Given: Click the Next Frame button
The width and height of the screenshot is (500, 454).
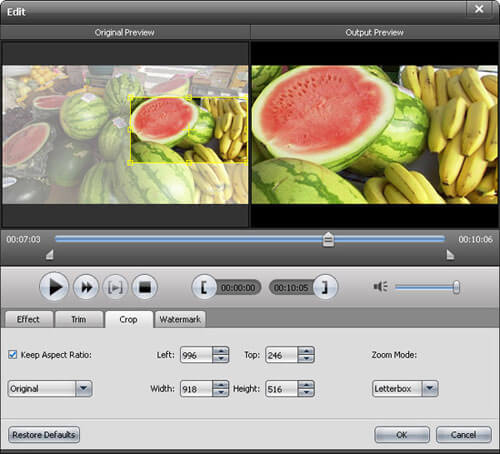Looking at the screenshot, I should pos(115,287).
